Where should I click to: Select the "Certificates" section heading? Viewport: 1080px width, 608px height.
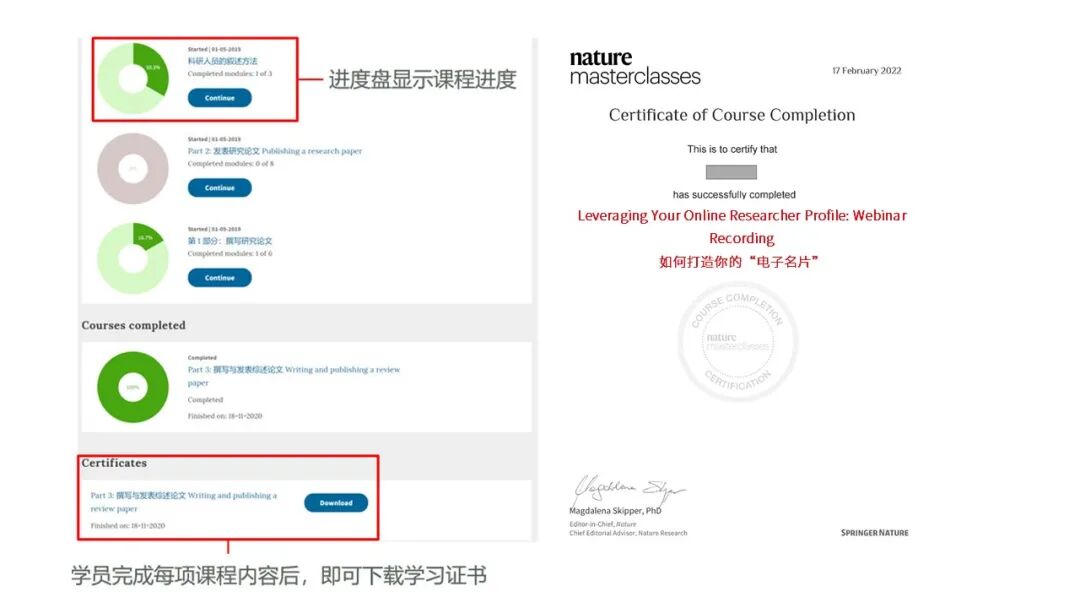click(x=114, y=463)
